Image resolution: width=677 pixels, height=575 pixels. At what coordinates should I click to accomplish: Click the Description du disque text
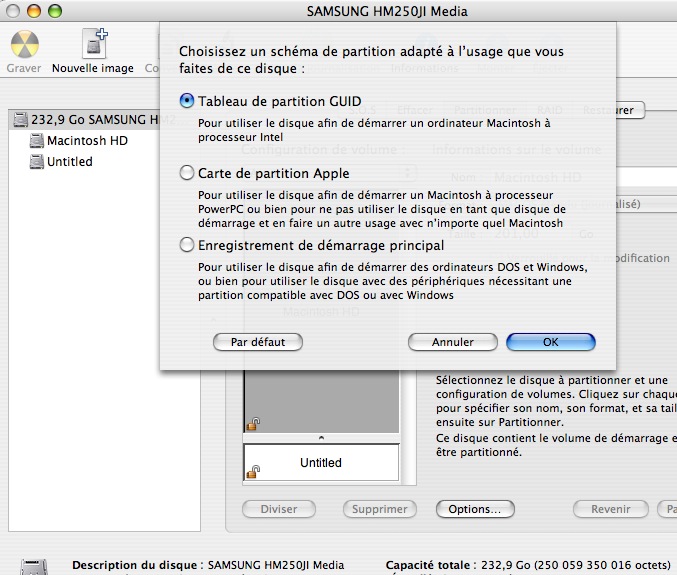tap(208, 565)
